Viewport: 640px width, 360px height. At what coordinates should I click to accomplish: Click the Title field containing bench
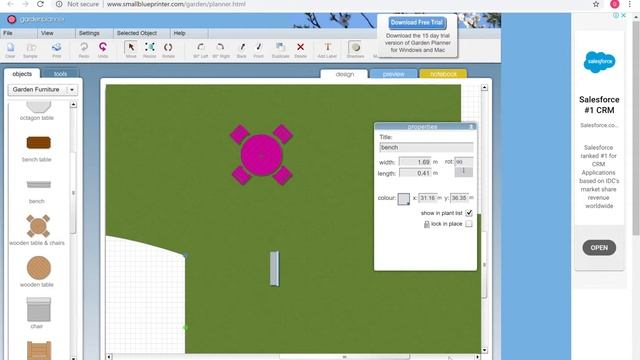click(x=426, y=147)
